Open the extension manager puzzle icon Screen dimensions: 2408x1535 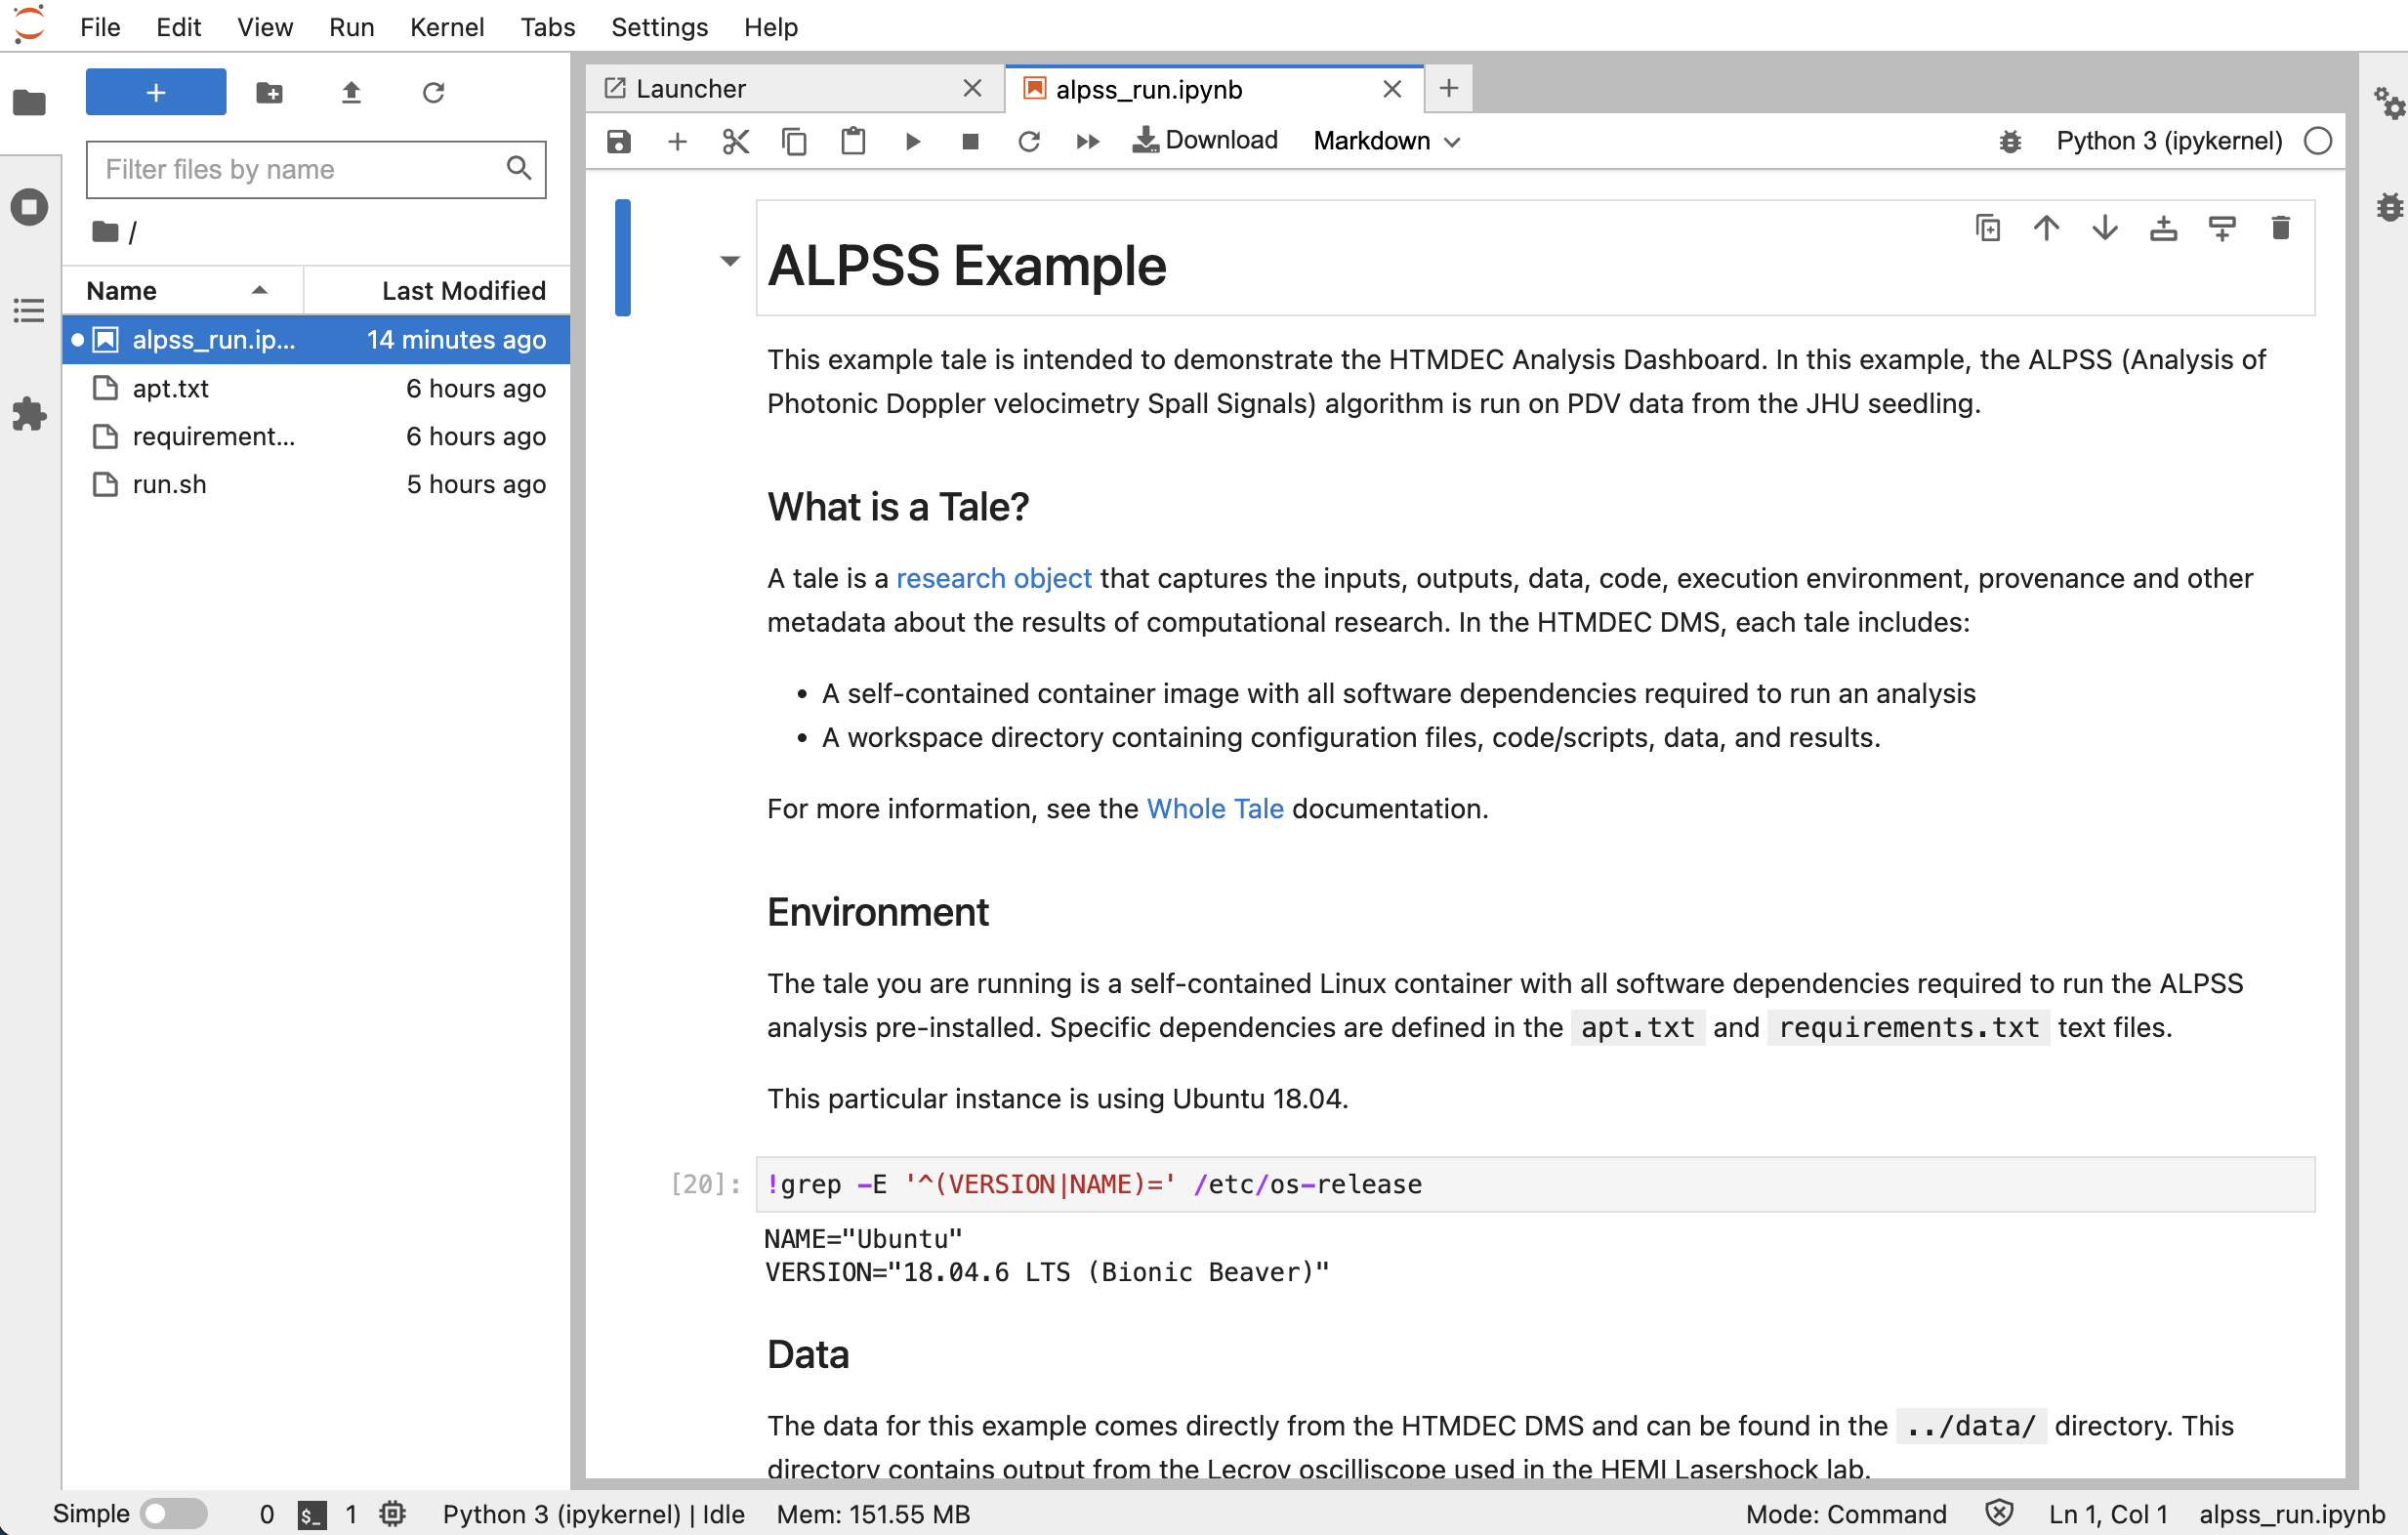[28, 415]
